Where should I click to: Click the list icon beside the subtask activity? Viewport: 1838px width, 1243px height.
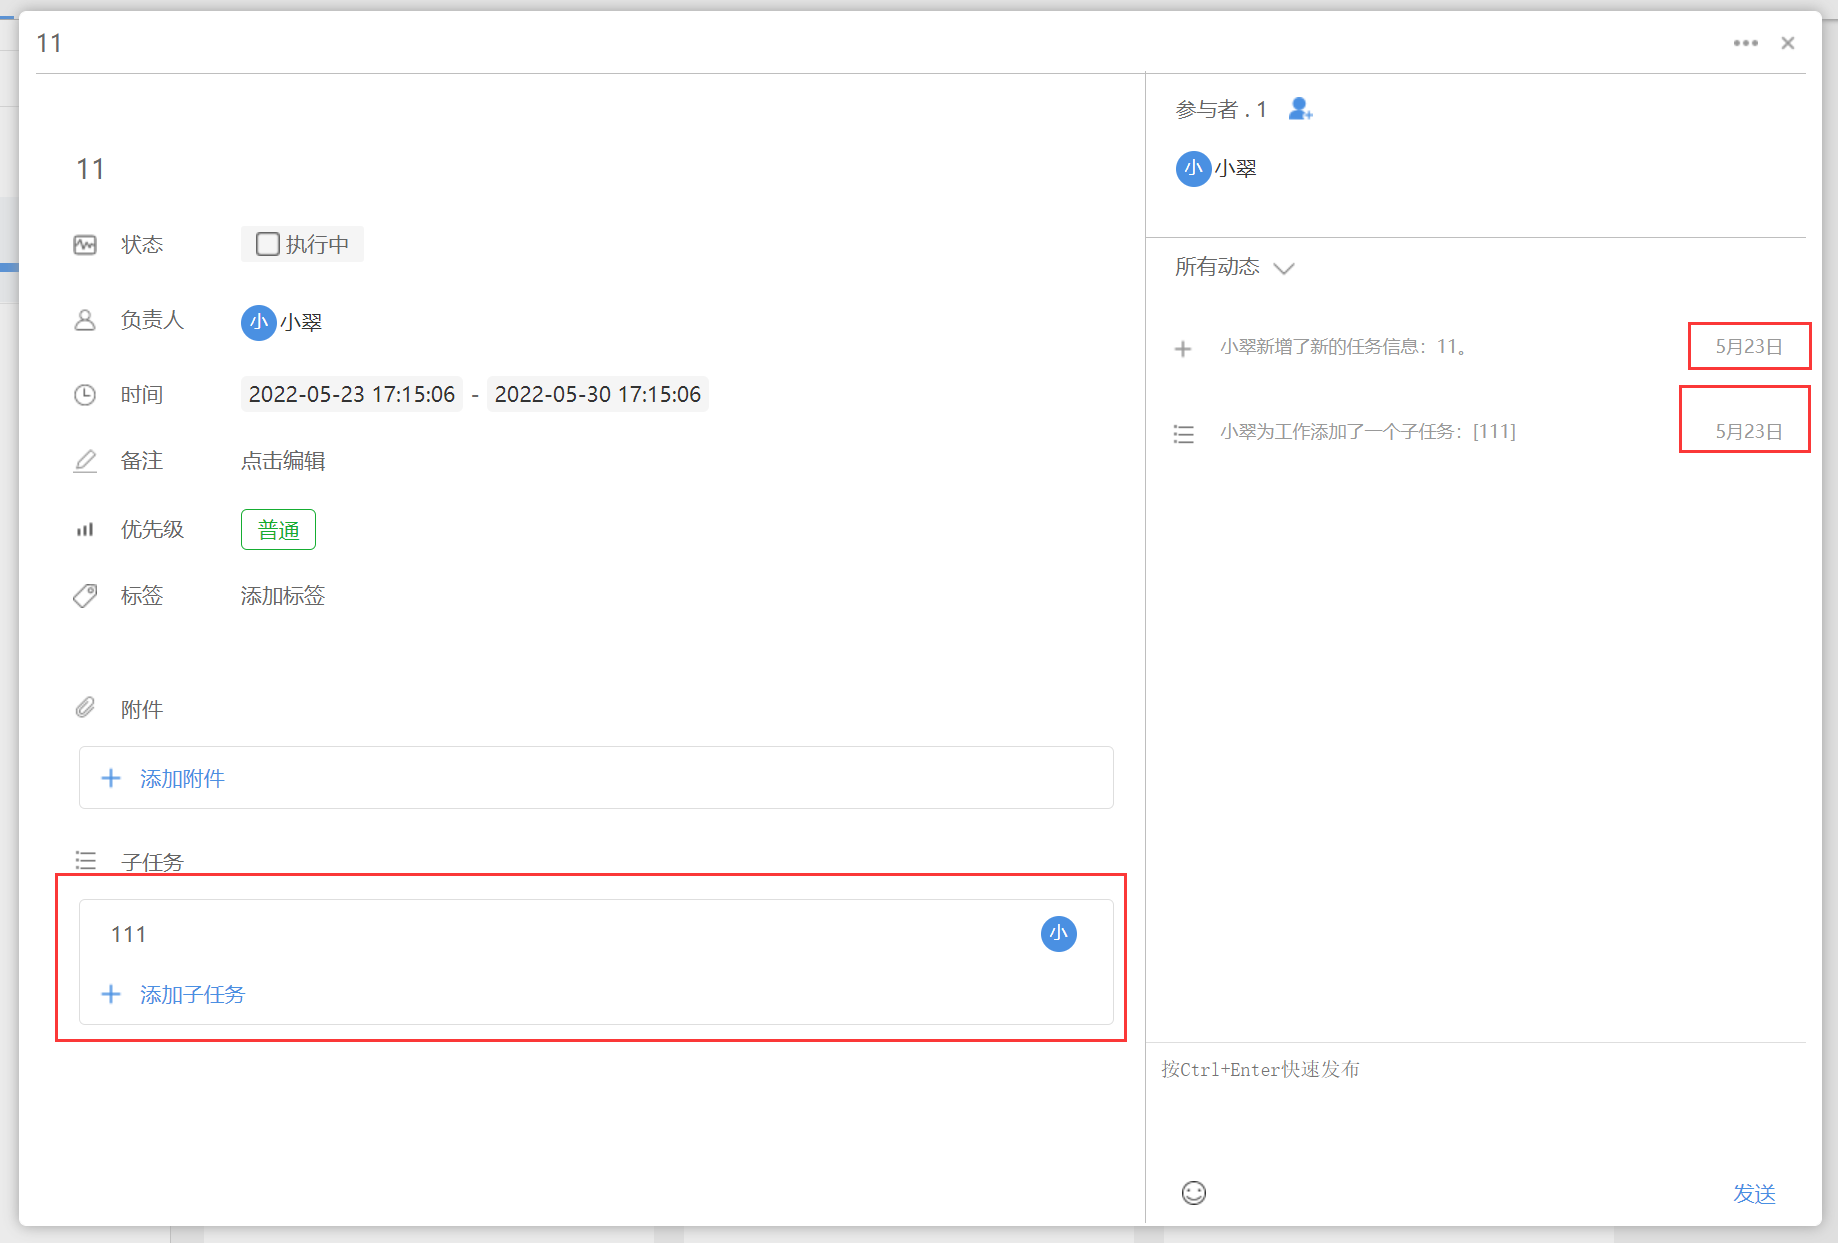click(x=1184, y=434)
